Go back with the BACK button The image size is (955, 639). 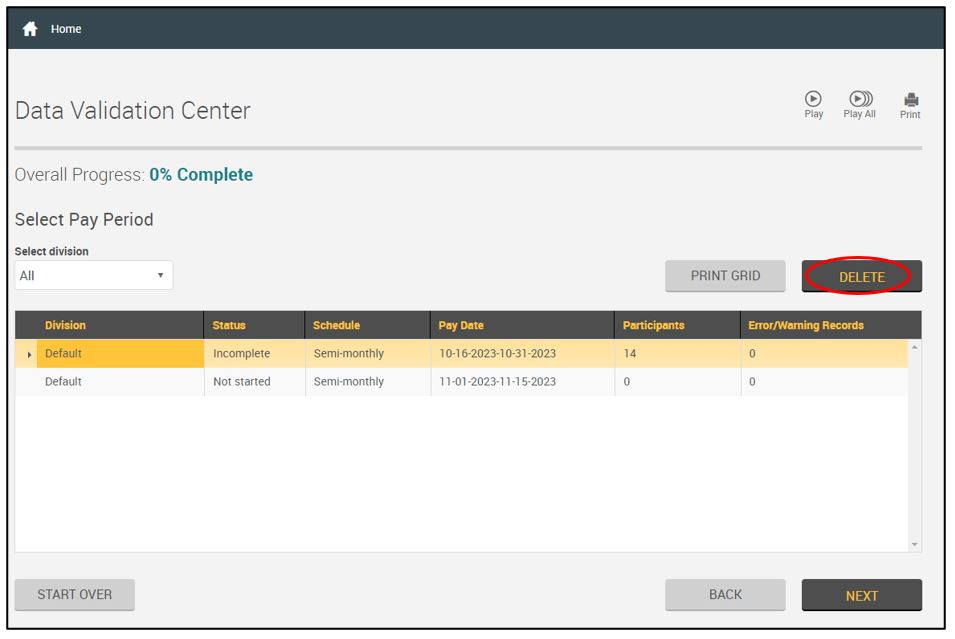pos(725,594)
